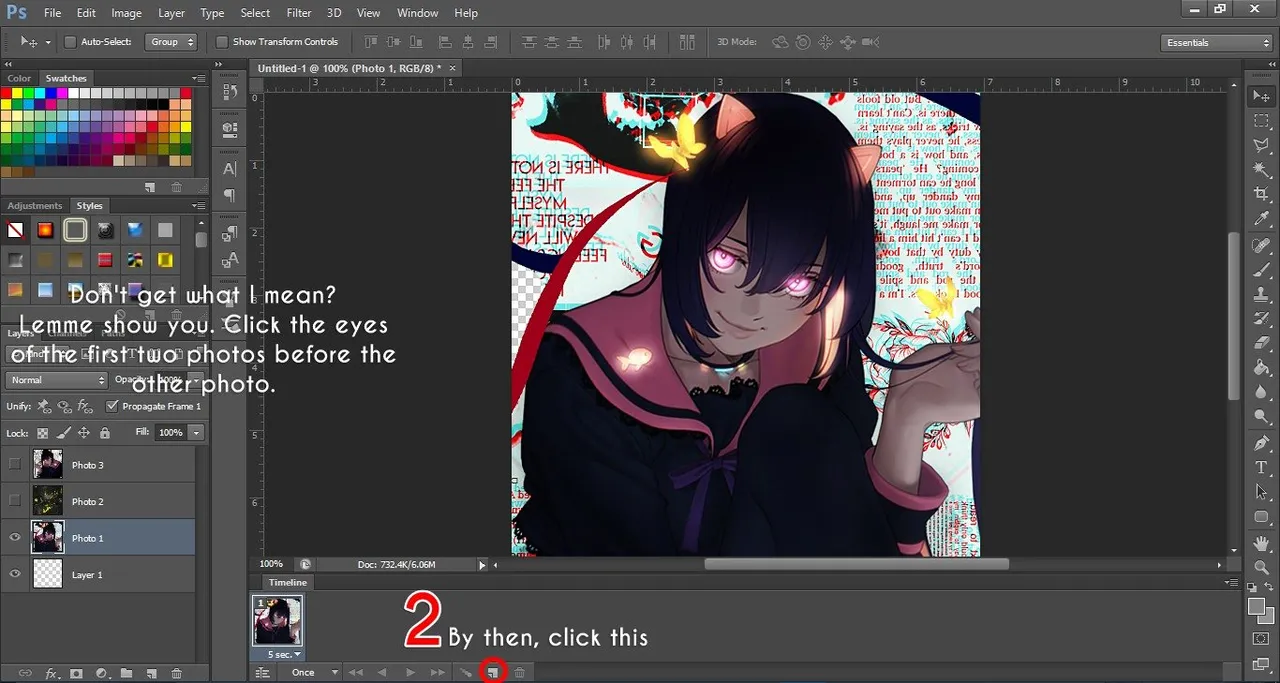Switch to the Adjustments tab
1280x683 pixels.
click(35, 206)
